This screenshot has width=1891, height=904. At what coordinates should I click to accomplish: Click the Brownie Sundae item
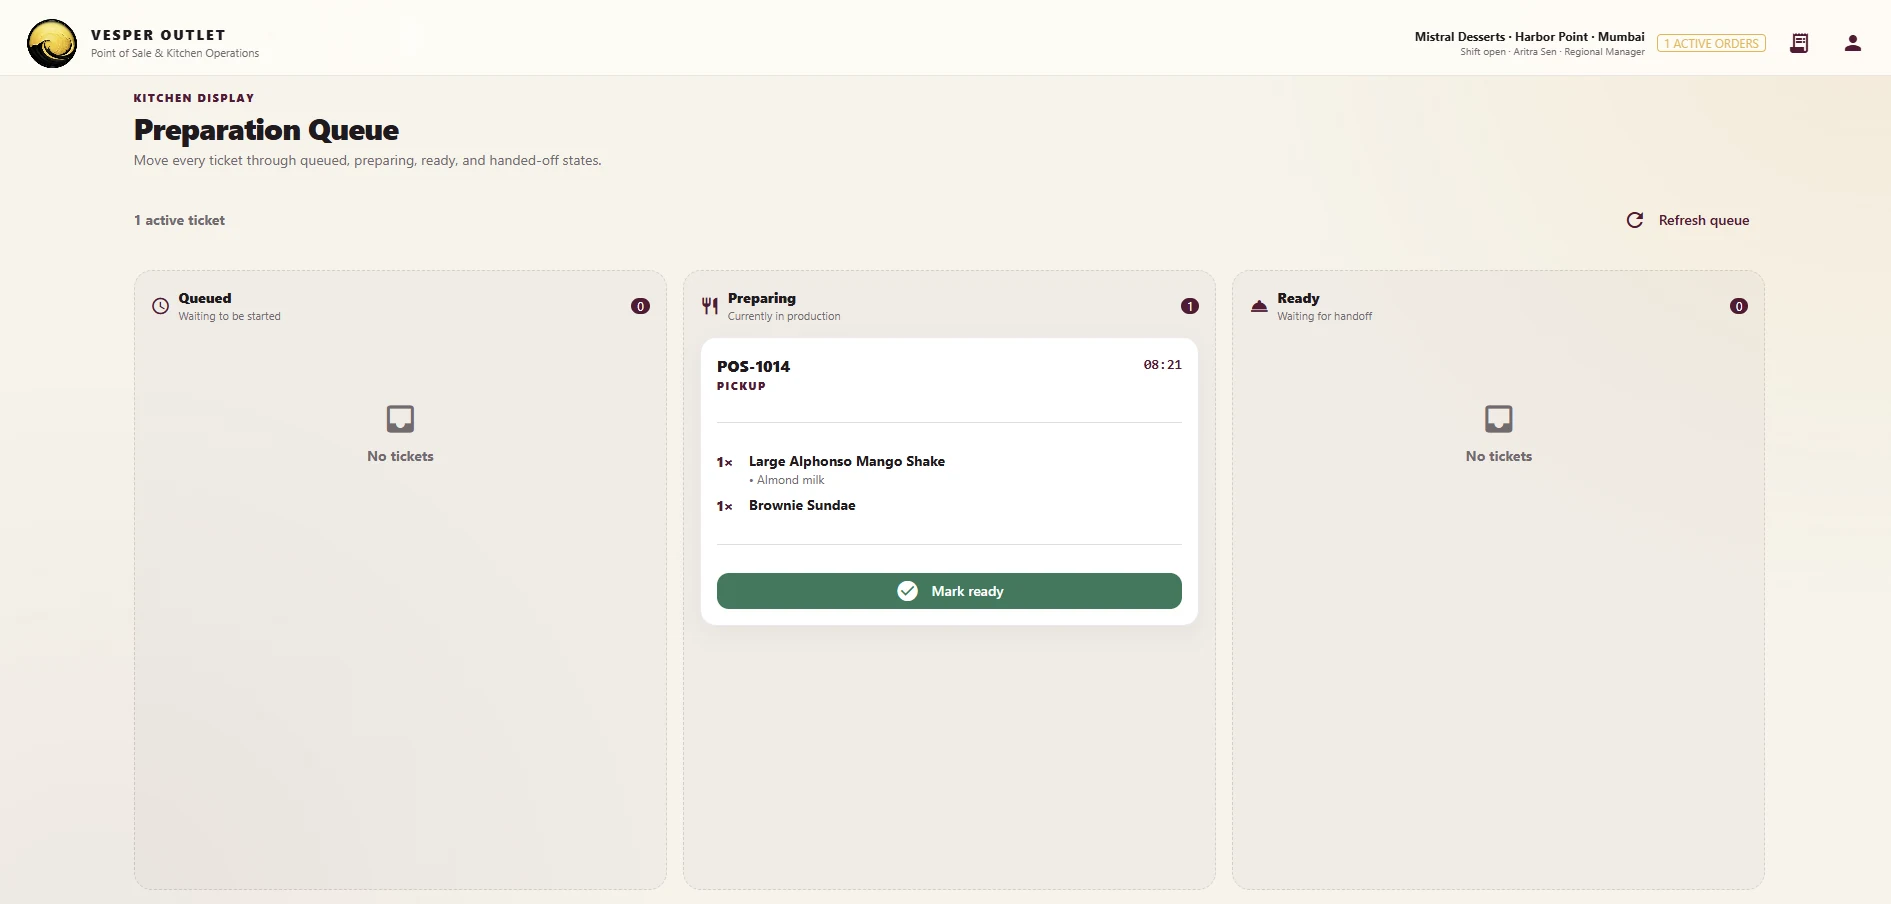(x=802, y=505)
